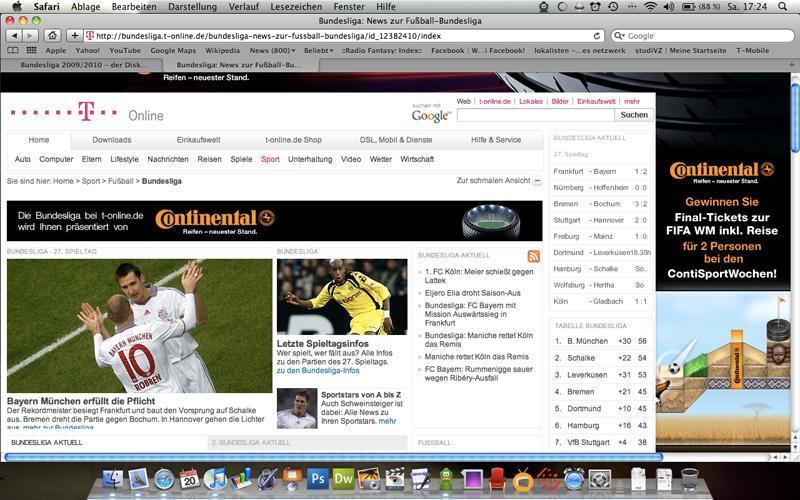Select the Downloads navigation tab

[x=112, y=140]
